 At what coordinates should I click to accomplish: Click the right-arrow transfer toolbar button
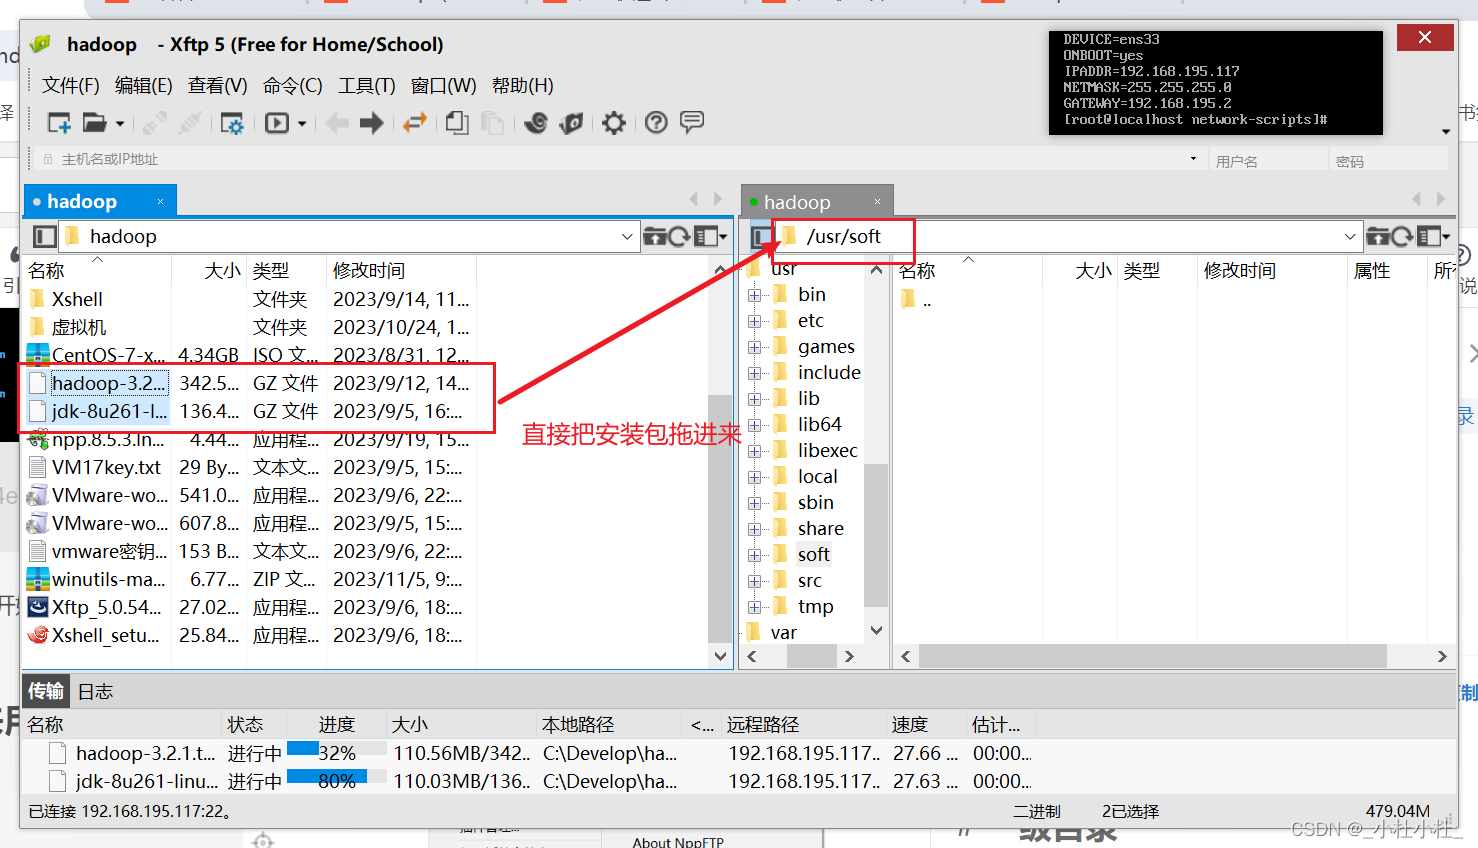(x=372, y=123)
